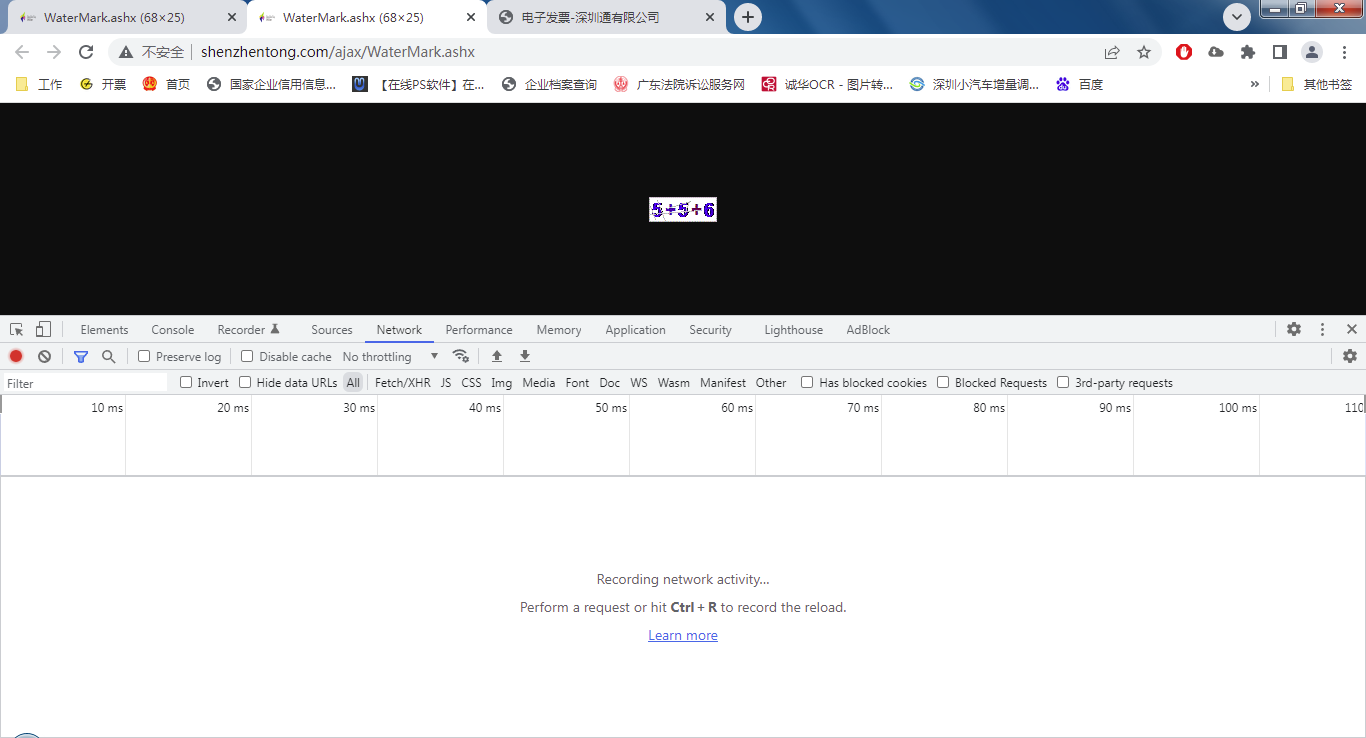Toggle the device toolbar icon
The image size is (1366, 738).
pos(43,329)
